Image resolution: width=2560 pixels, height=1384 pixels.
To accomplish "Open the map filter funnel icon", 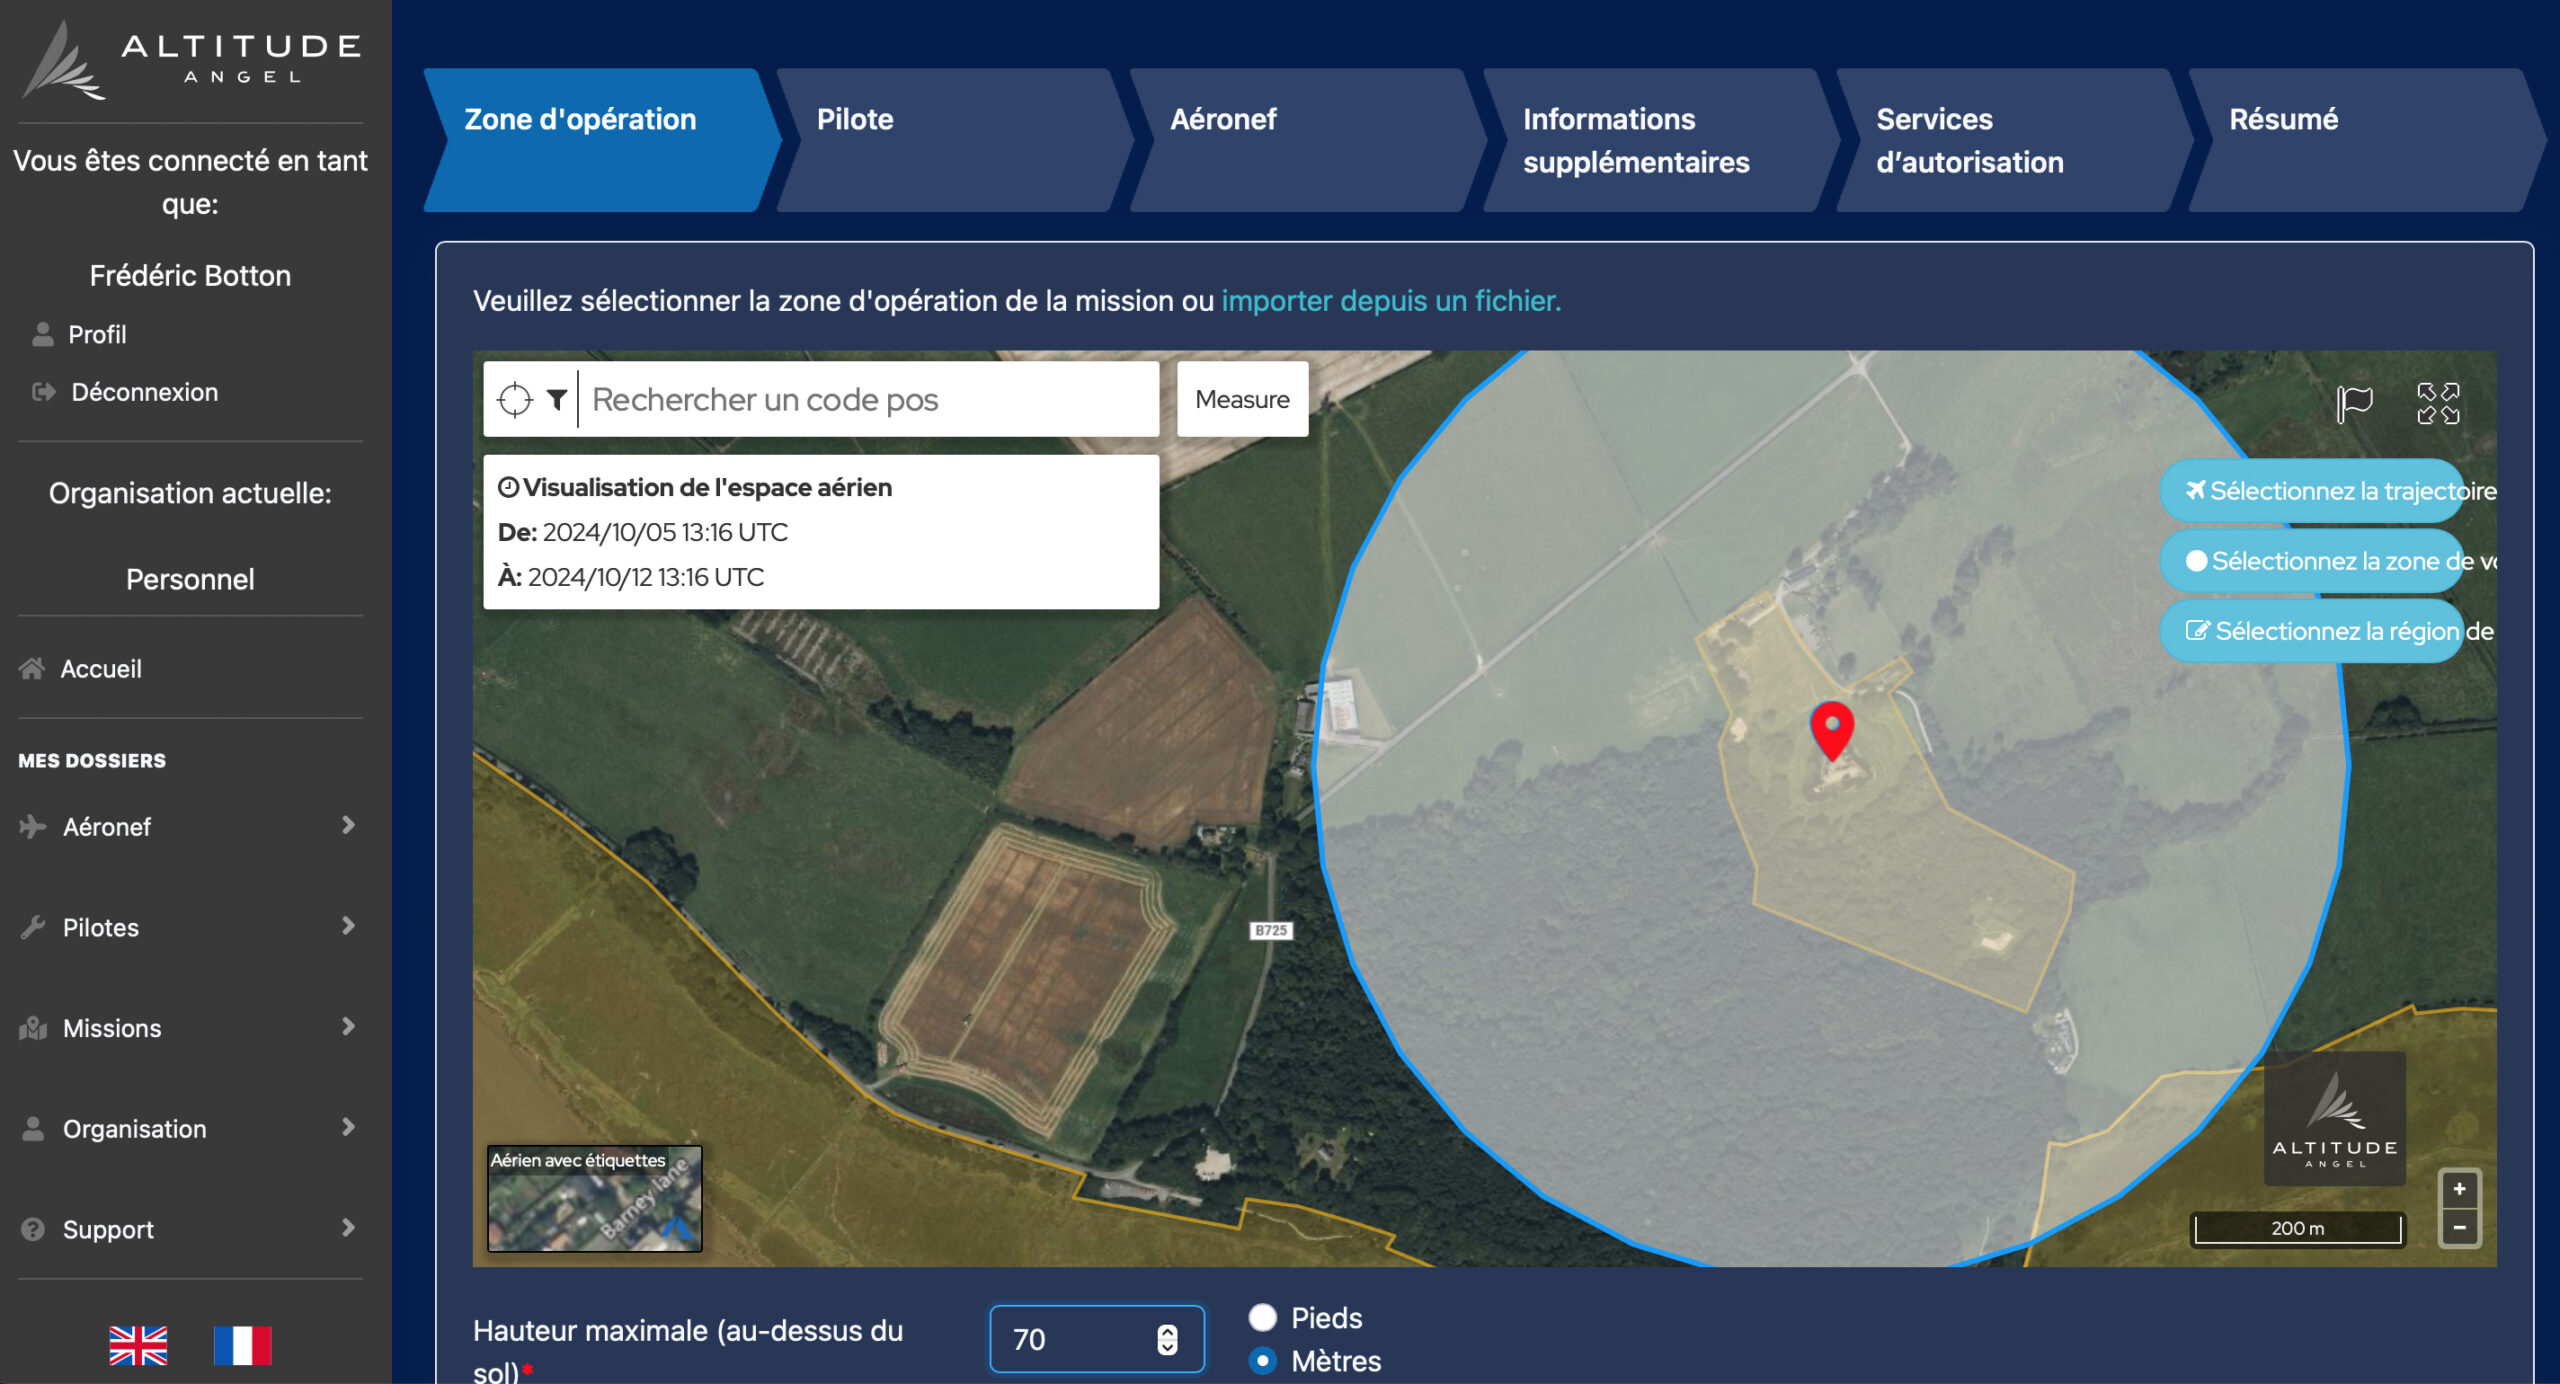I will [557, 400].
